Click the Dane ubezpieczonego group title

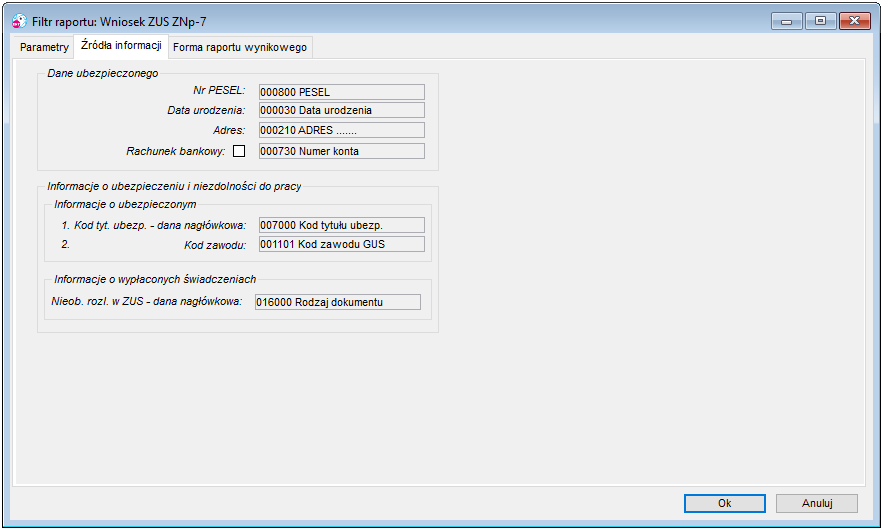102,73
